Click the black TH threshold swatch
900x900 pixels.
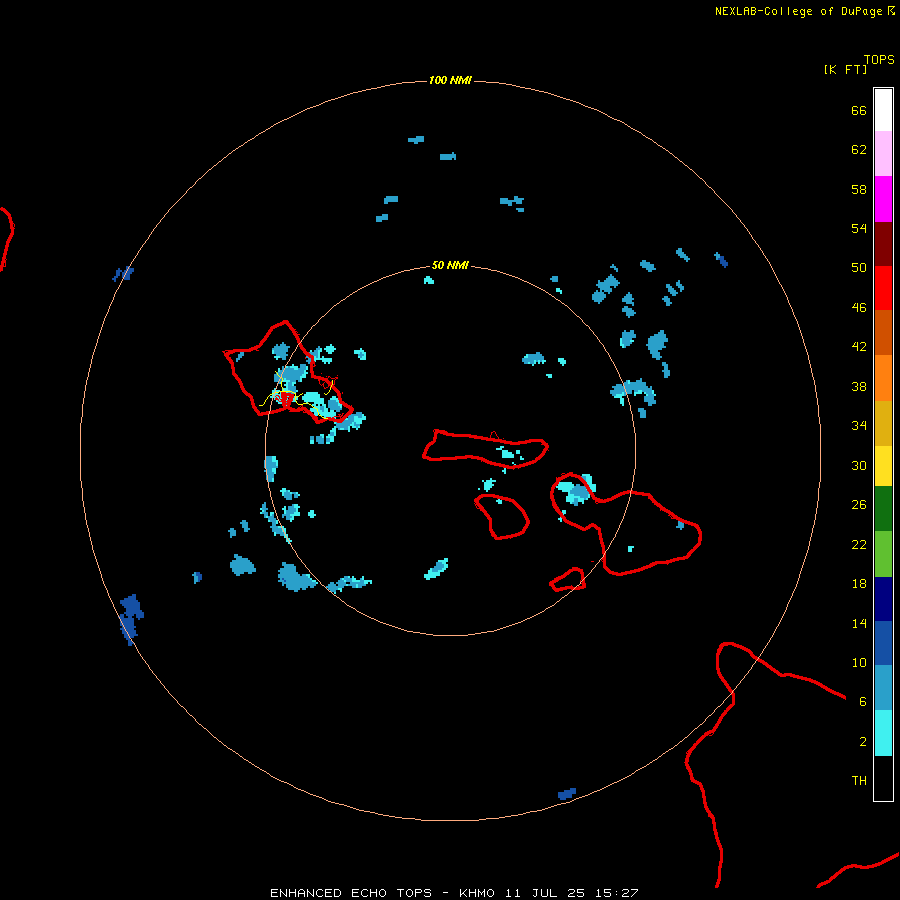[x=883, y=778]
